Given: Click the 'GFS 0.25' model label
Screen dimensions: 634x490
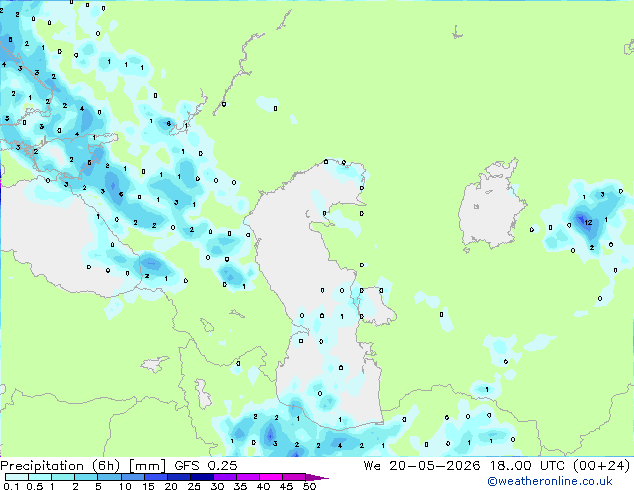Looking at the screenshot, I should (206, 466).
